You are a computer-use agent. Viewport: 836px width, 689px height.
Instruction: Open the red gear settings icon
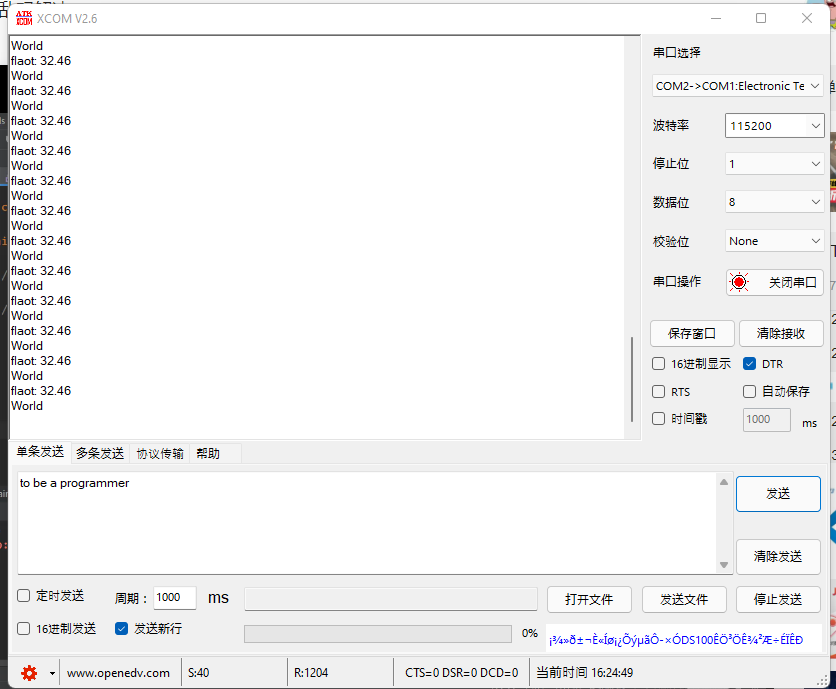(29, 673)
